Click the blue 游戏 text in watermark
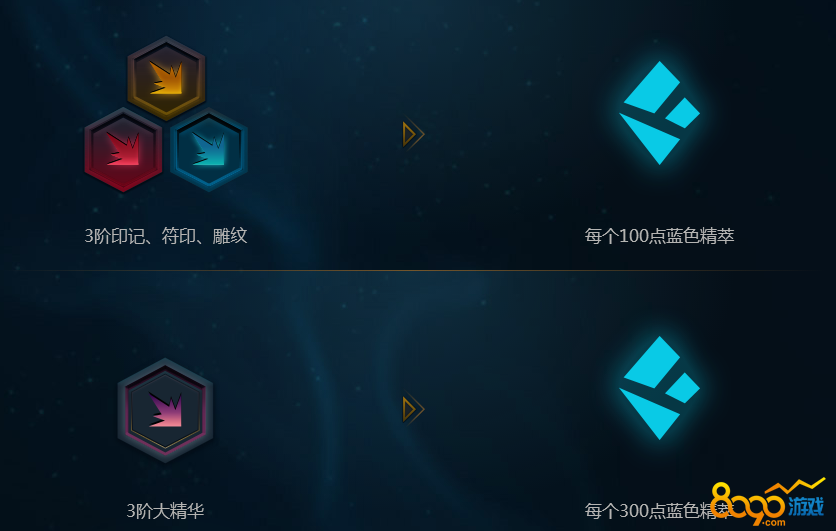 pyautogui.click(x=806, y=506)
